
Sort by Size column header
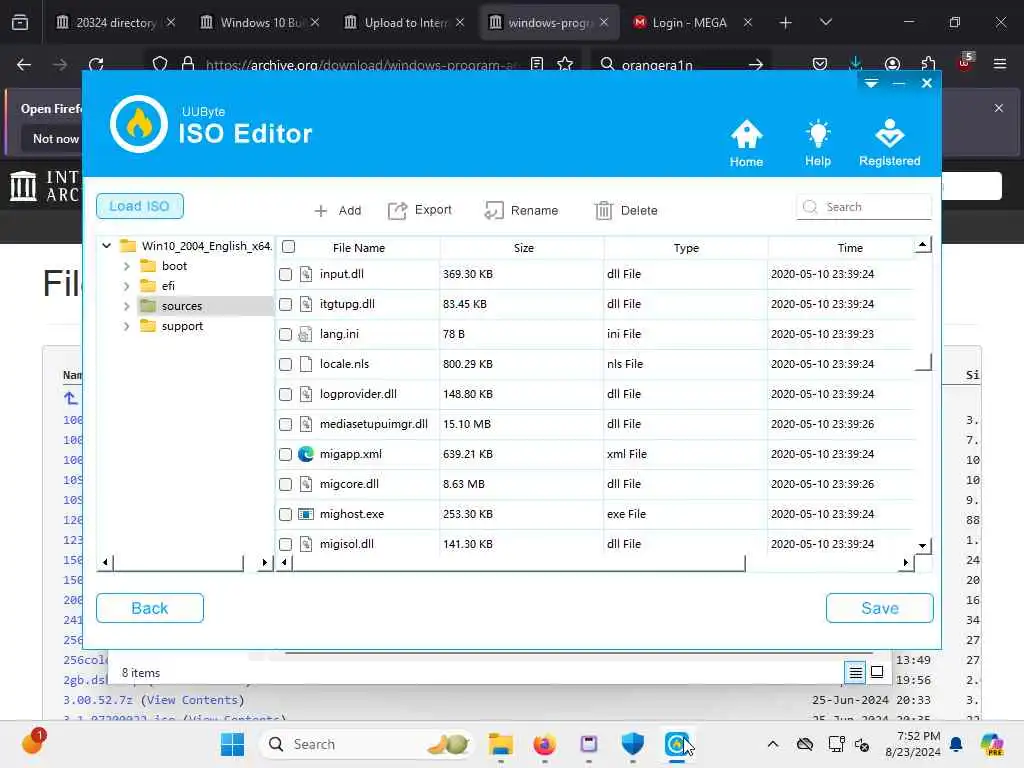point(523,248)
